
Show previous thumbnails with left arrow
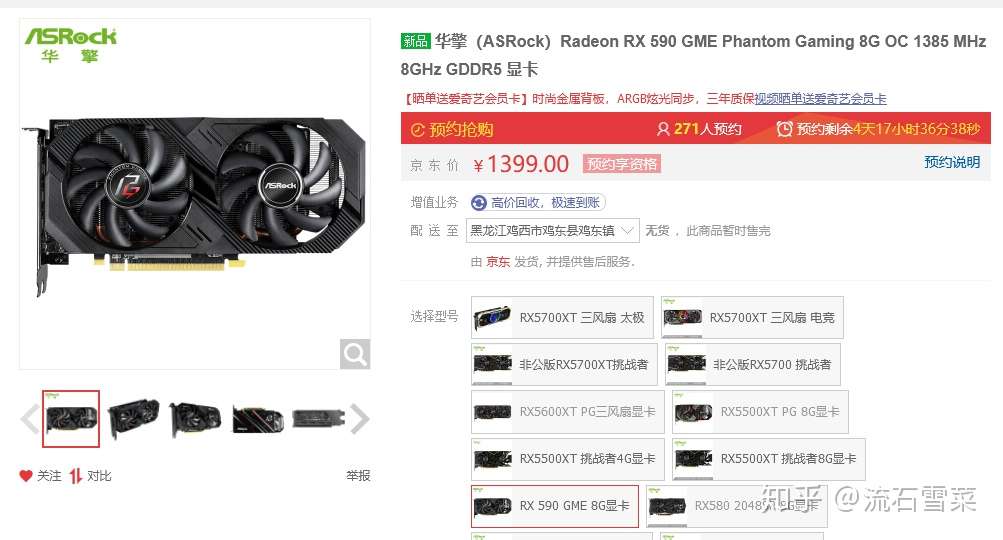29,419
